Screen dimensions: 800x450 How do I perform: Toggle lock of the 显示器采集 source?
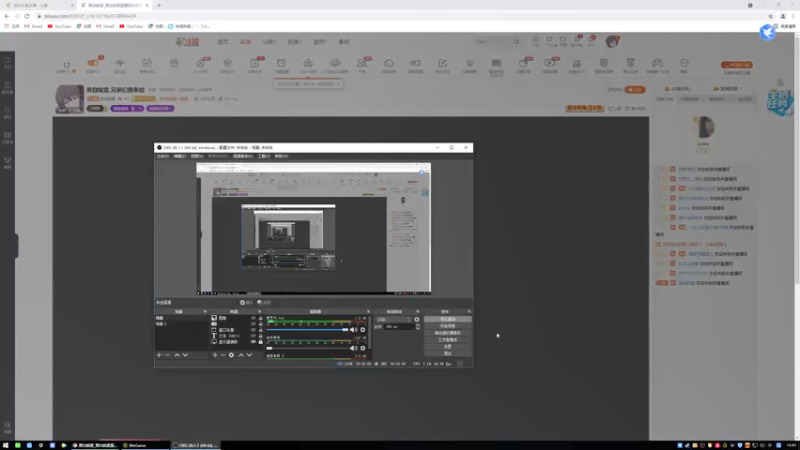tap(261, 342)
